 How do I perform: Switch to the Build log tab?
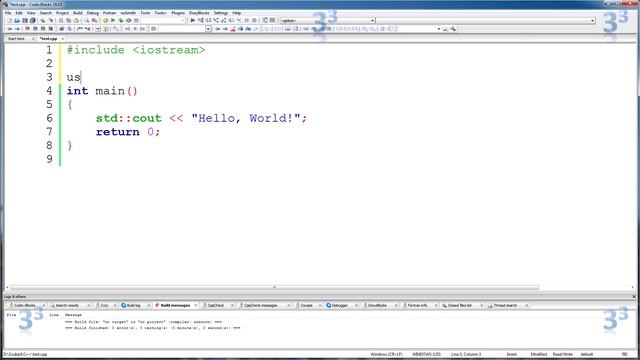tap(133, 305)
